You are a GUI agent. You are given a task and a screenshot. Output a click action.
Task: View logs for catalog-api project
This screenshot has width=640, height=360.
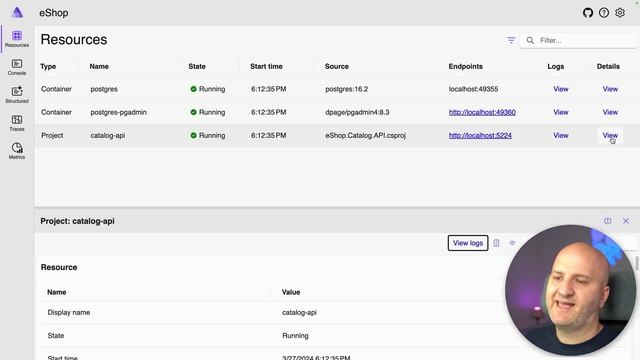click(x=560, y=136)
